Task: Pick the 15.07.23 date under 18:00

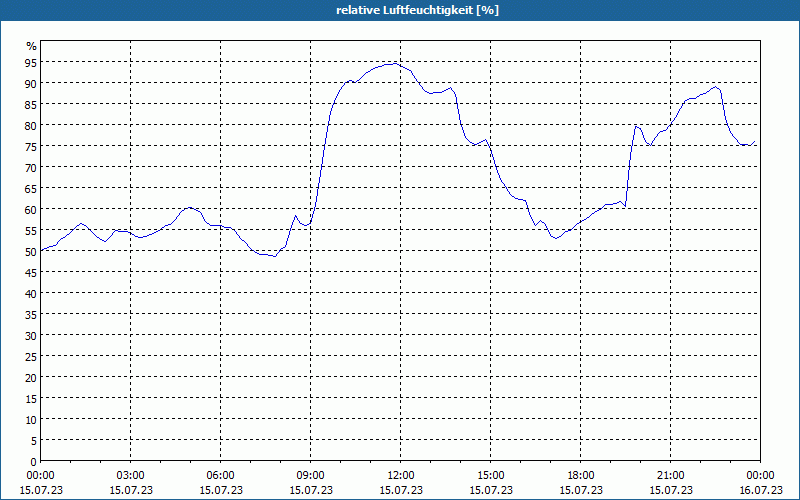Action: pos(581,490)
